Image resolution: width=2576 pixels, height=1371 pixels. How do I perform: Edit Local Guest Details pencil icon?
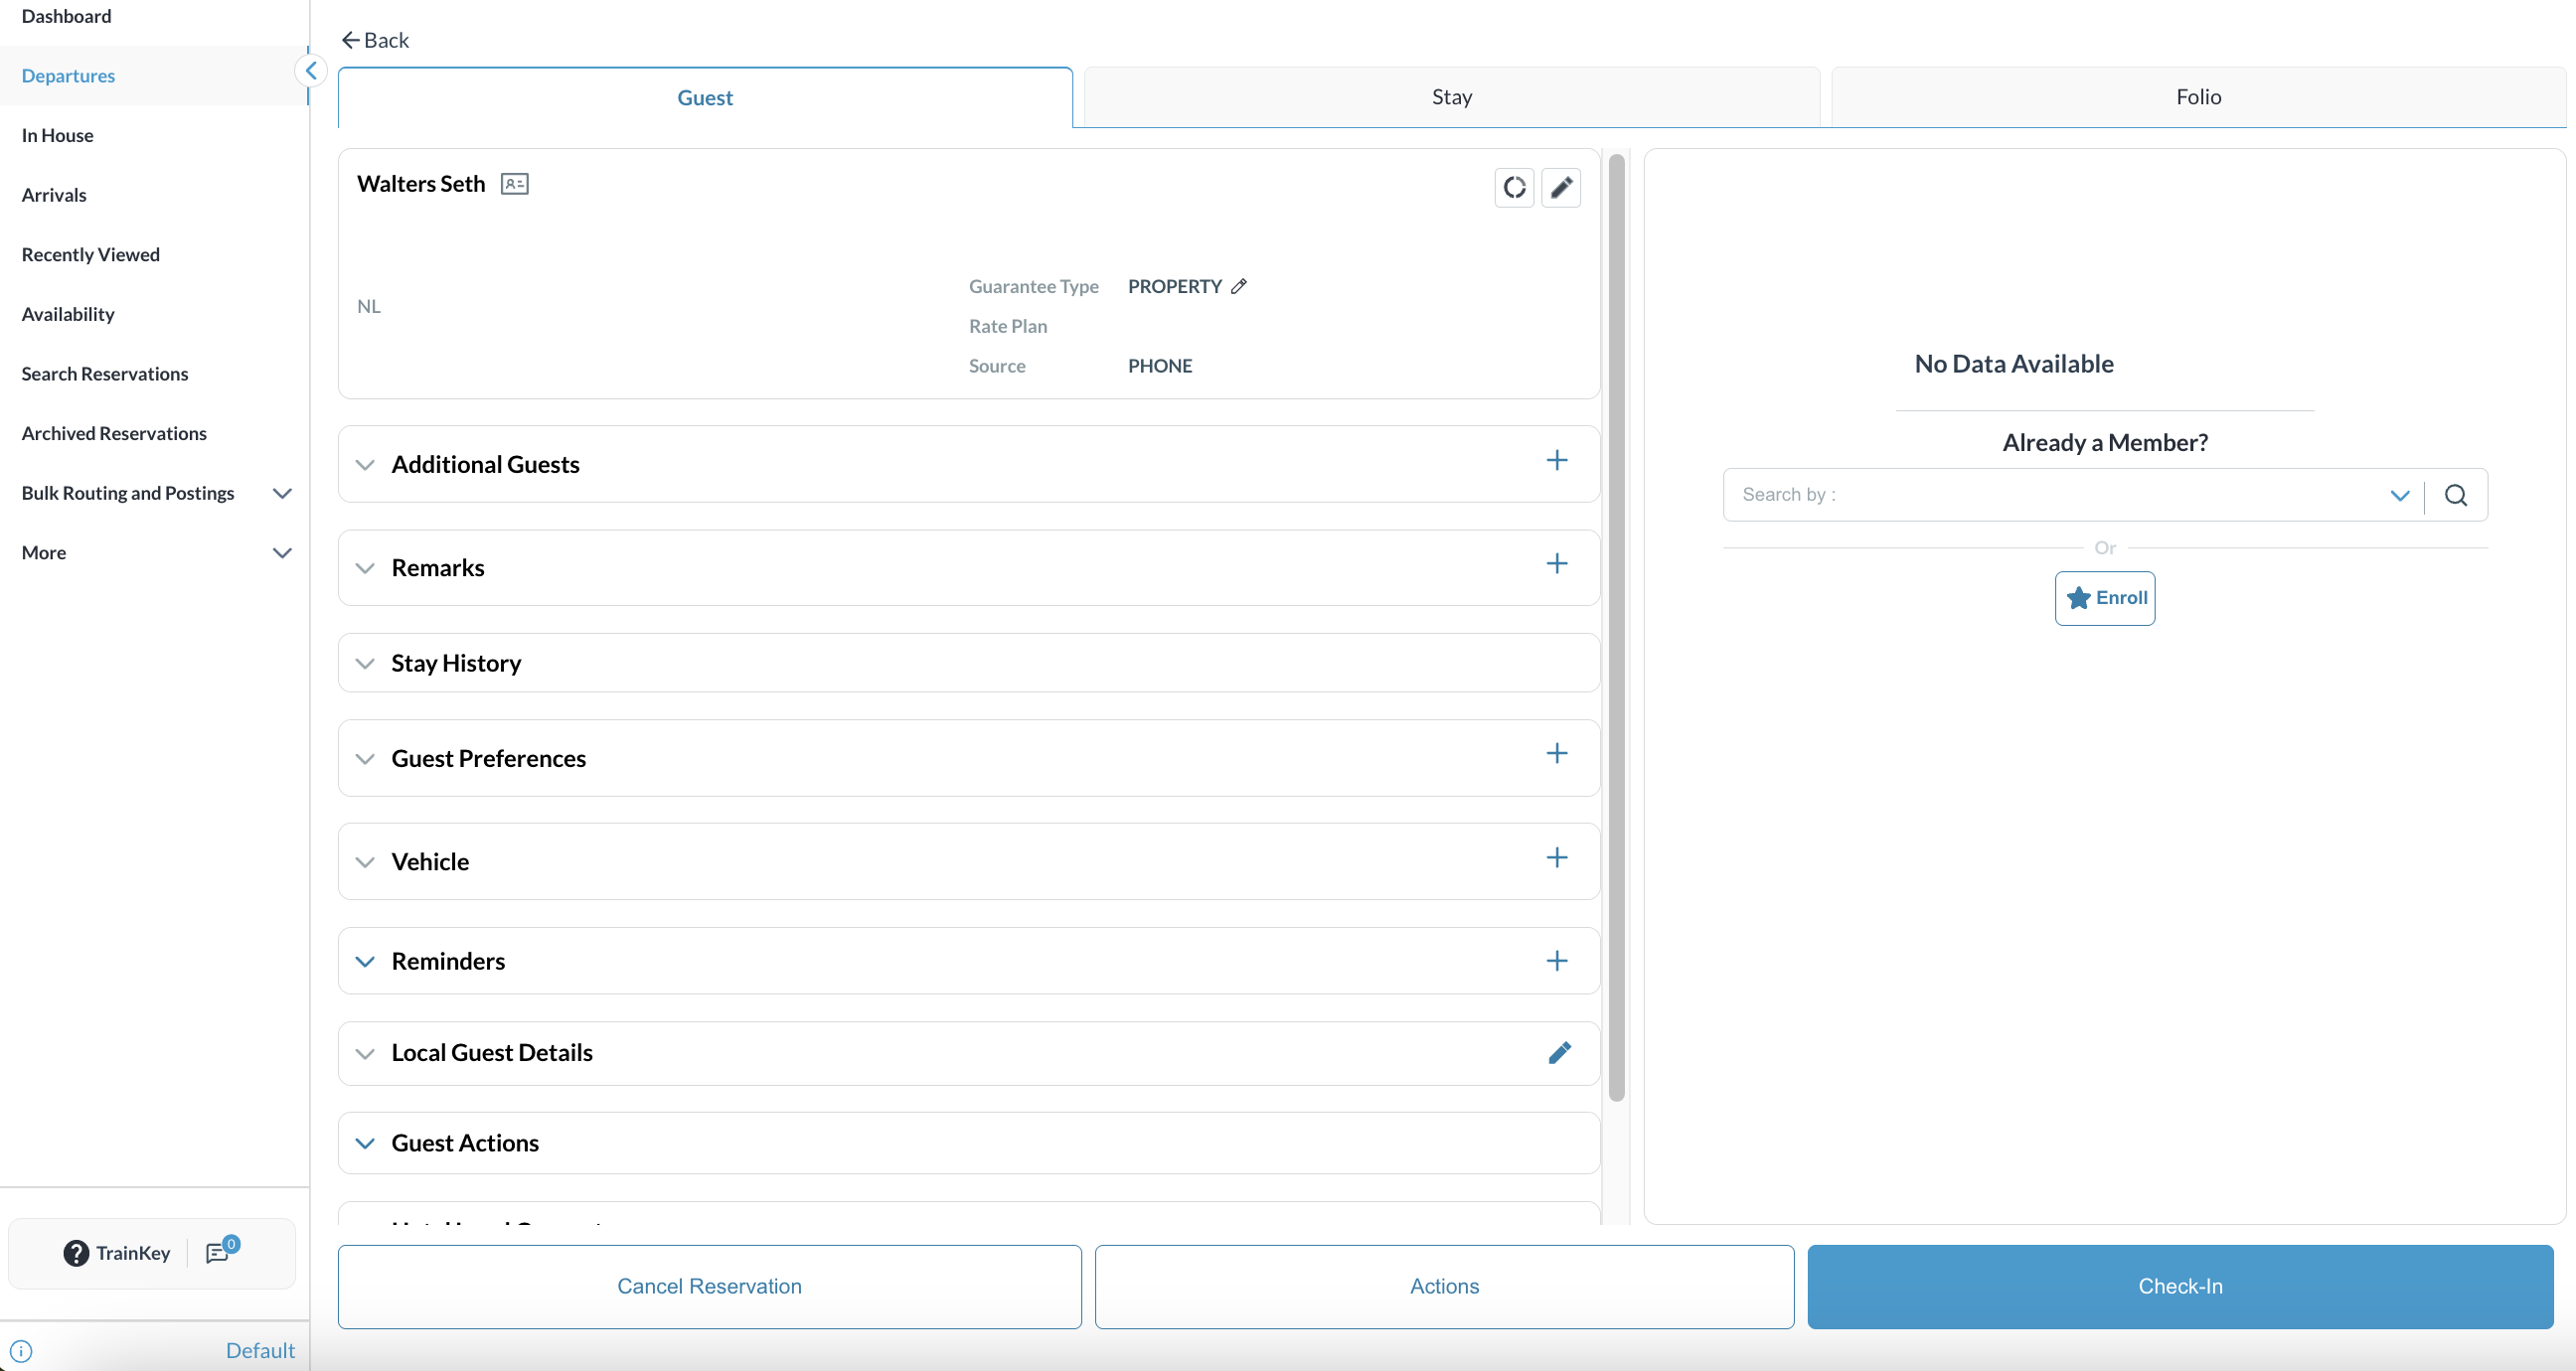(1559, 1052)
